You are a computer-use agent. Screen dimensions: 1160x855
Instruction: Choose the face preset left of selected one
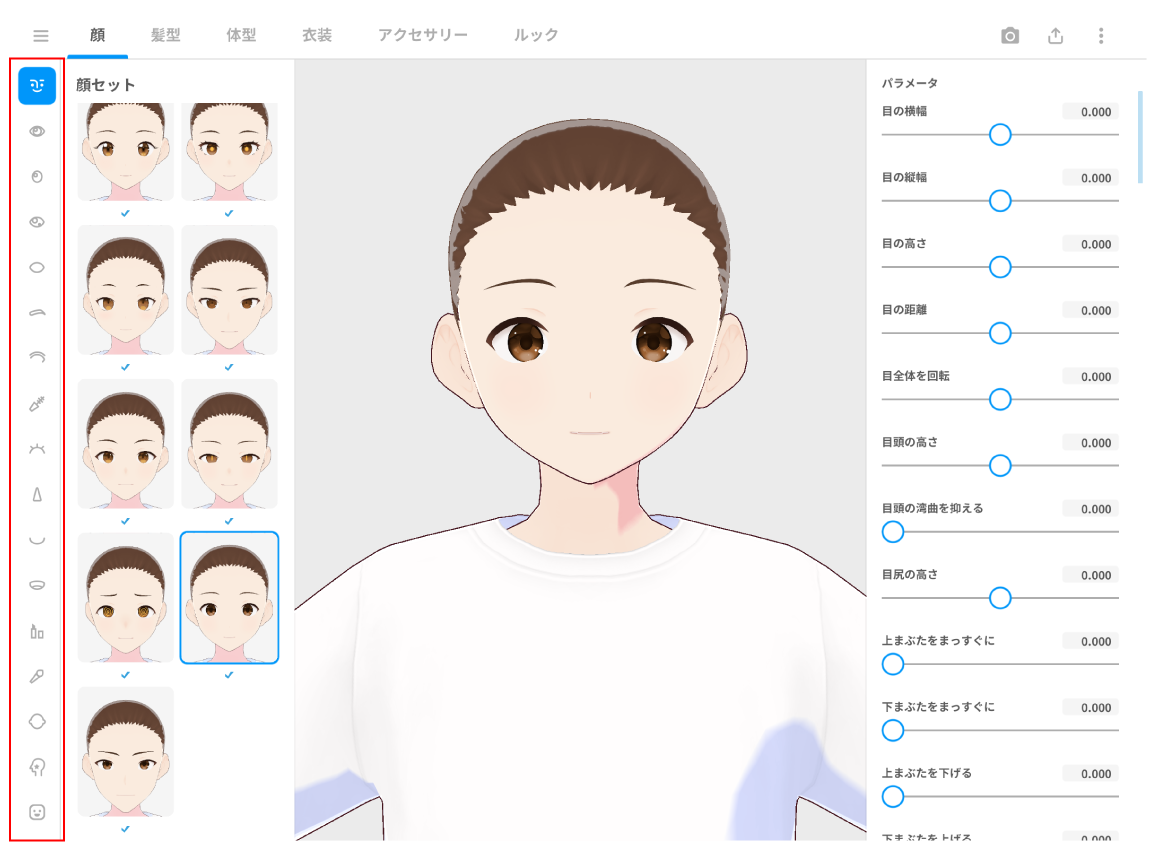[126, 598]
